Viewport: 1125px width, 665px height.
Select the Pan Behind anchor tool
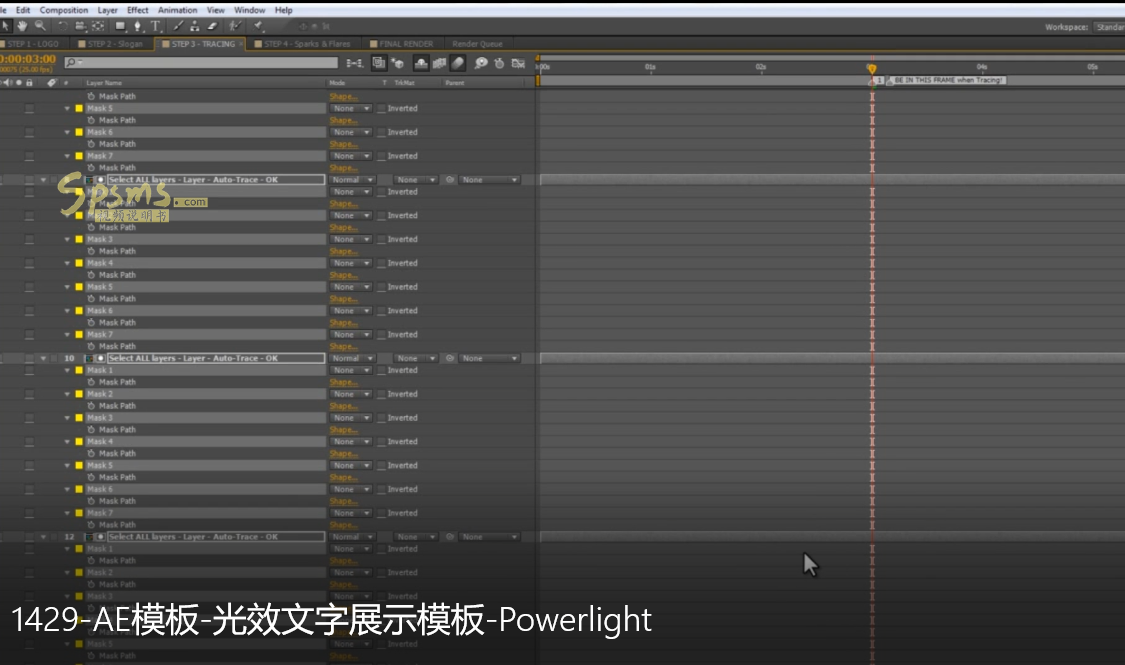coord(98,26)
